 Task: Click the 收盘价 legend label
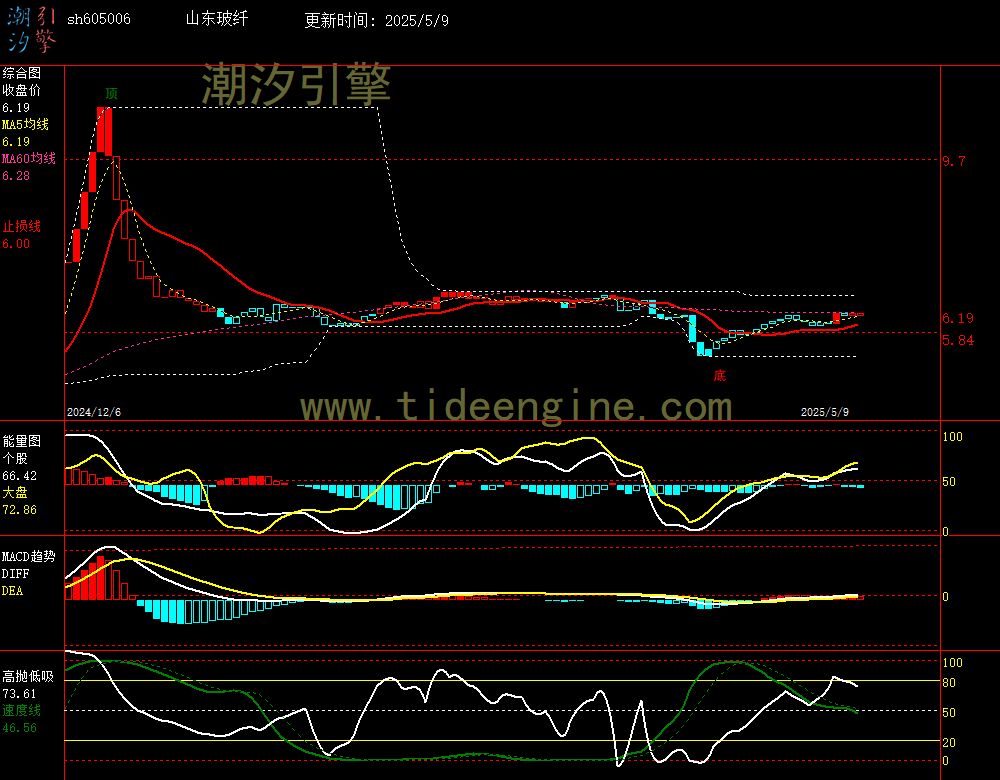coord(22,90)
